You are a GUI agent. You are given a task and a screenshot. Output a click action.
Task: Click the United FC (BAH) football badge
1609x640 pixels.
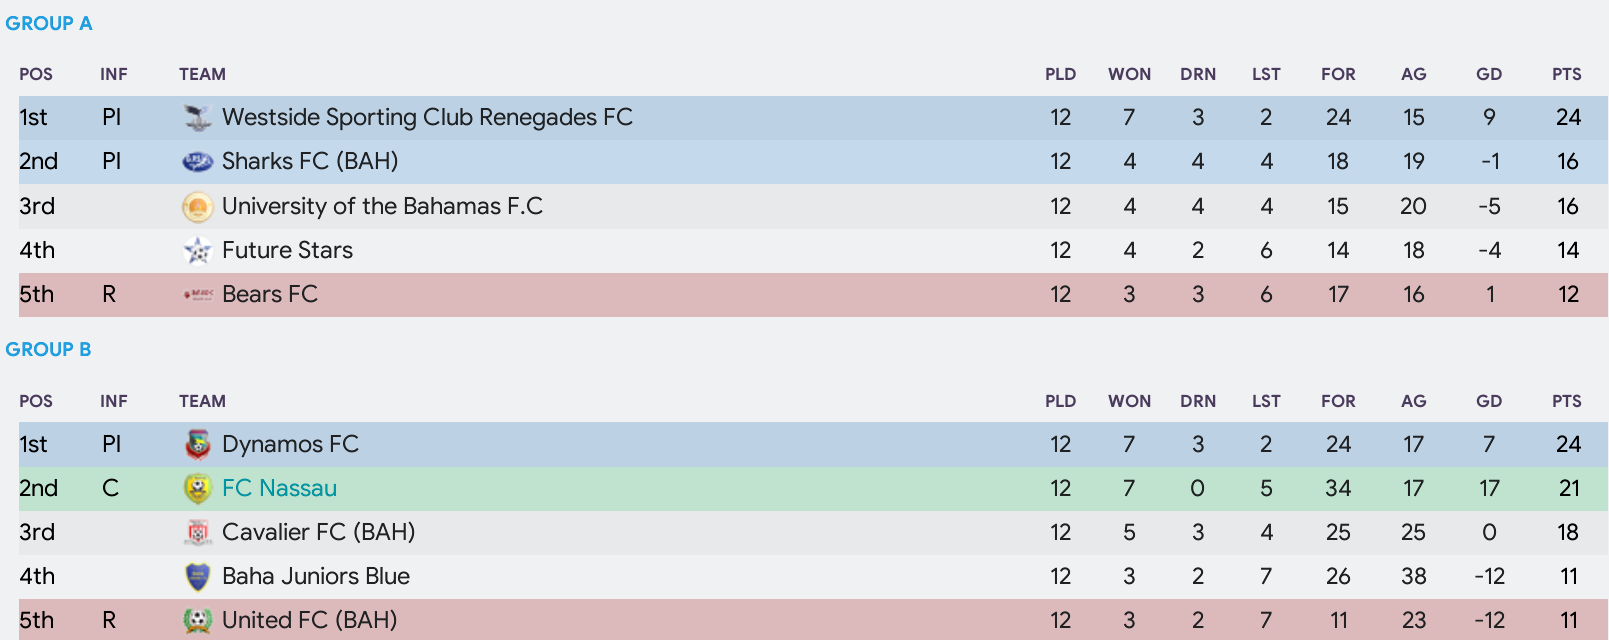click(198, 621)
